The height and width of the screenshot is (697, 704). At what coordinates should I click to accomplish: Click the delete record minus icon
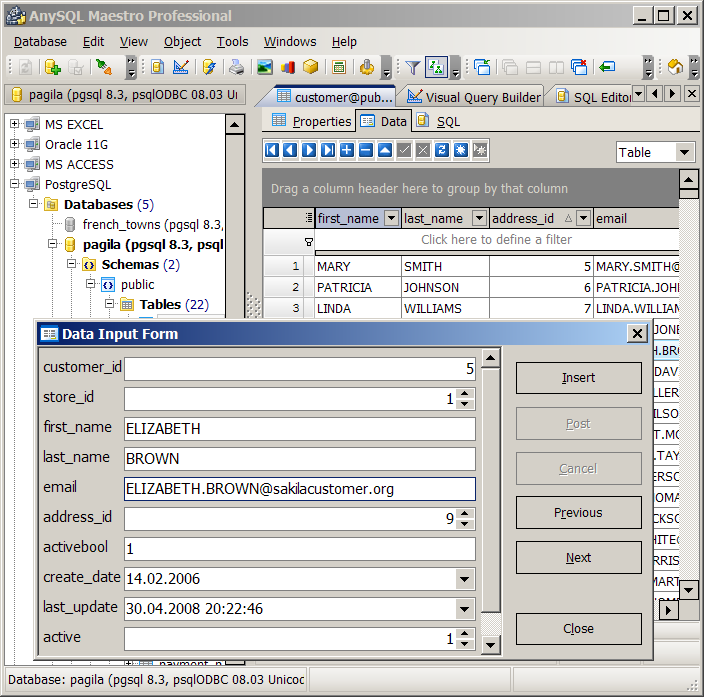pyautogui.click(x=366, y=150)
